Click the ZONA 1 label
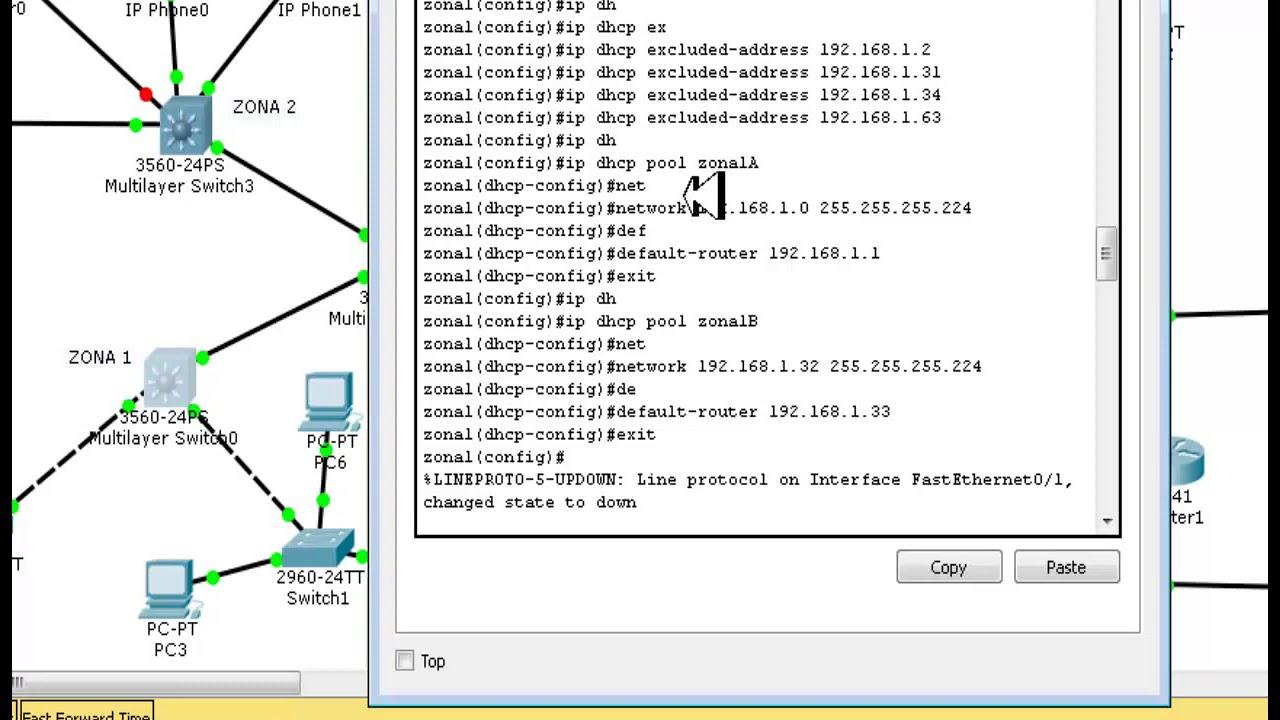The height and width of the screenshot is (720, 1280). [x=98, y=357]
